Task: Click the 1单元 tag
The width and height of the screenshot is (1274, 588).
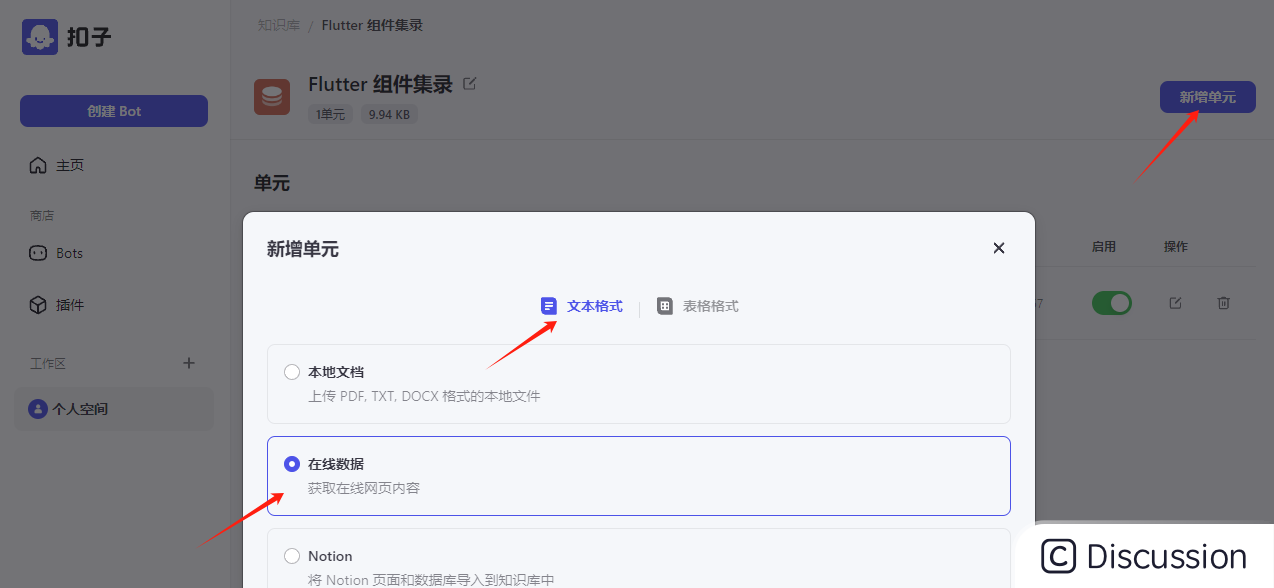Action: click(x=330, y=114)
